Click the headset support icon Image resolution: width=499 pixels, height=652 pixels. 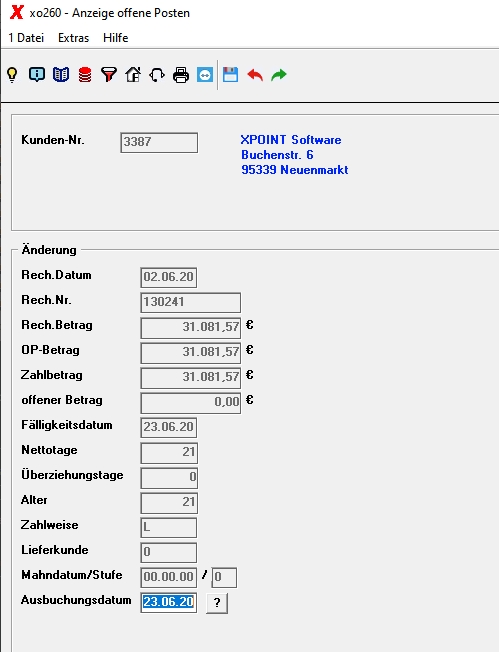(157, 75)
